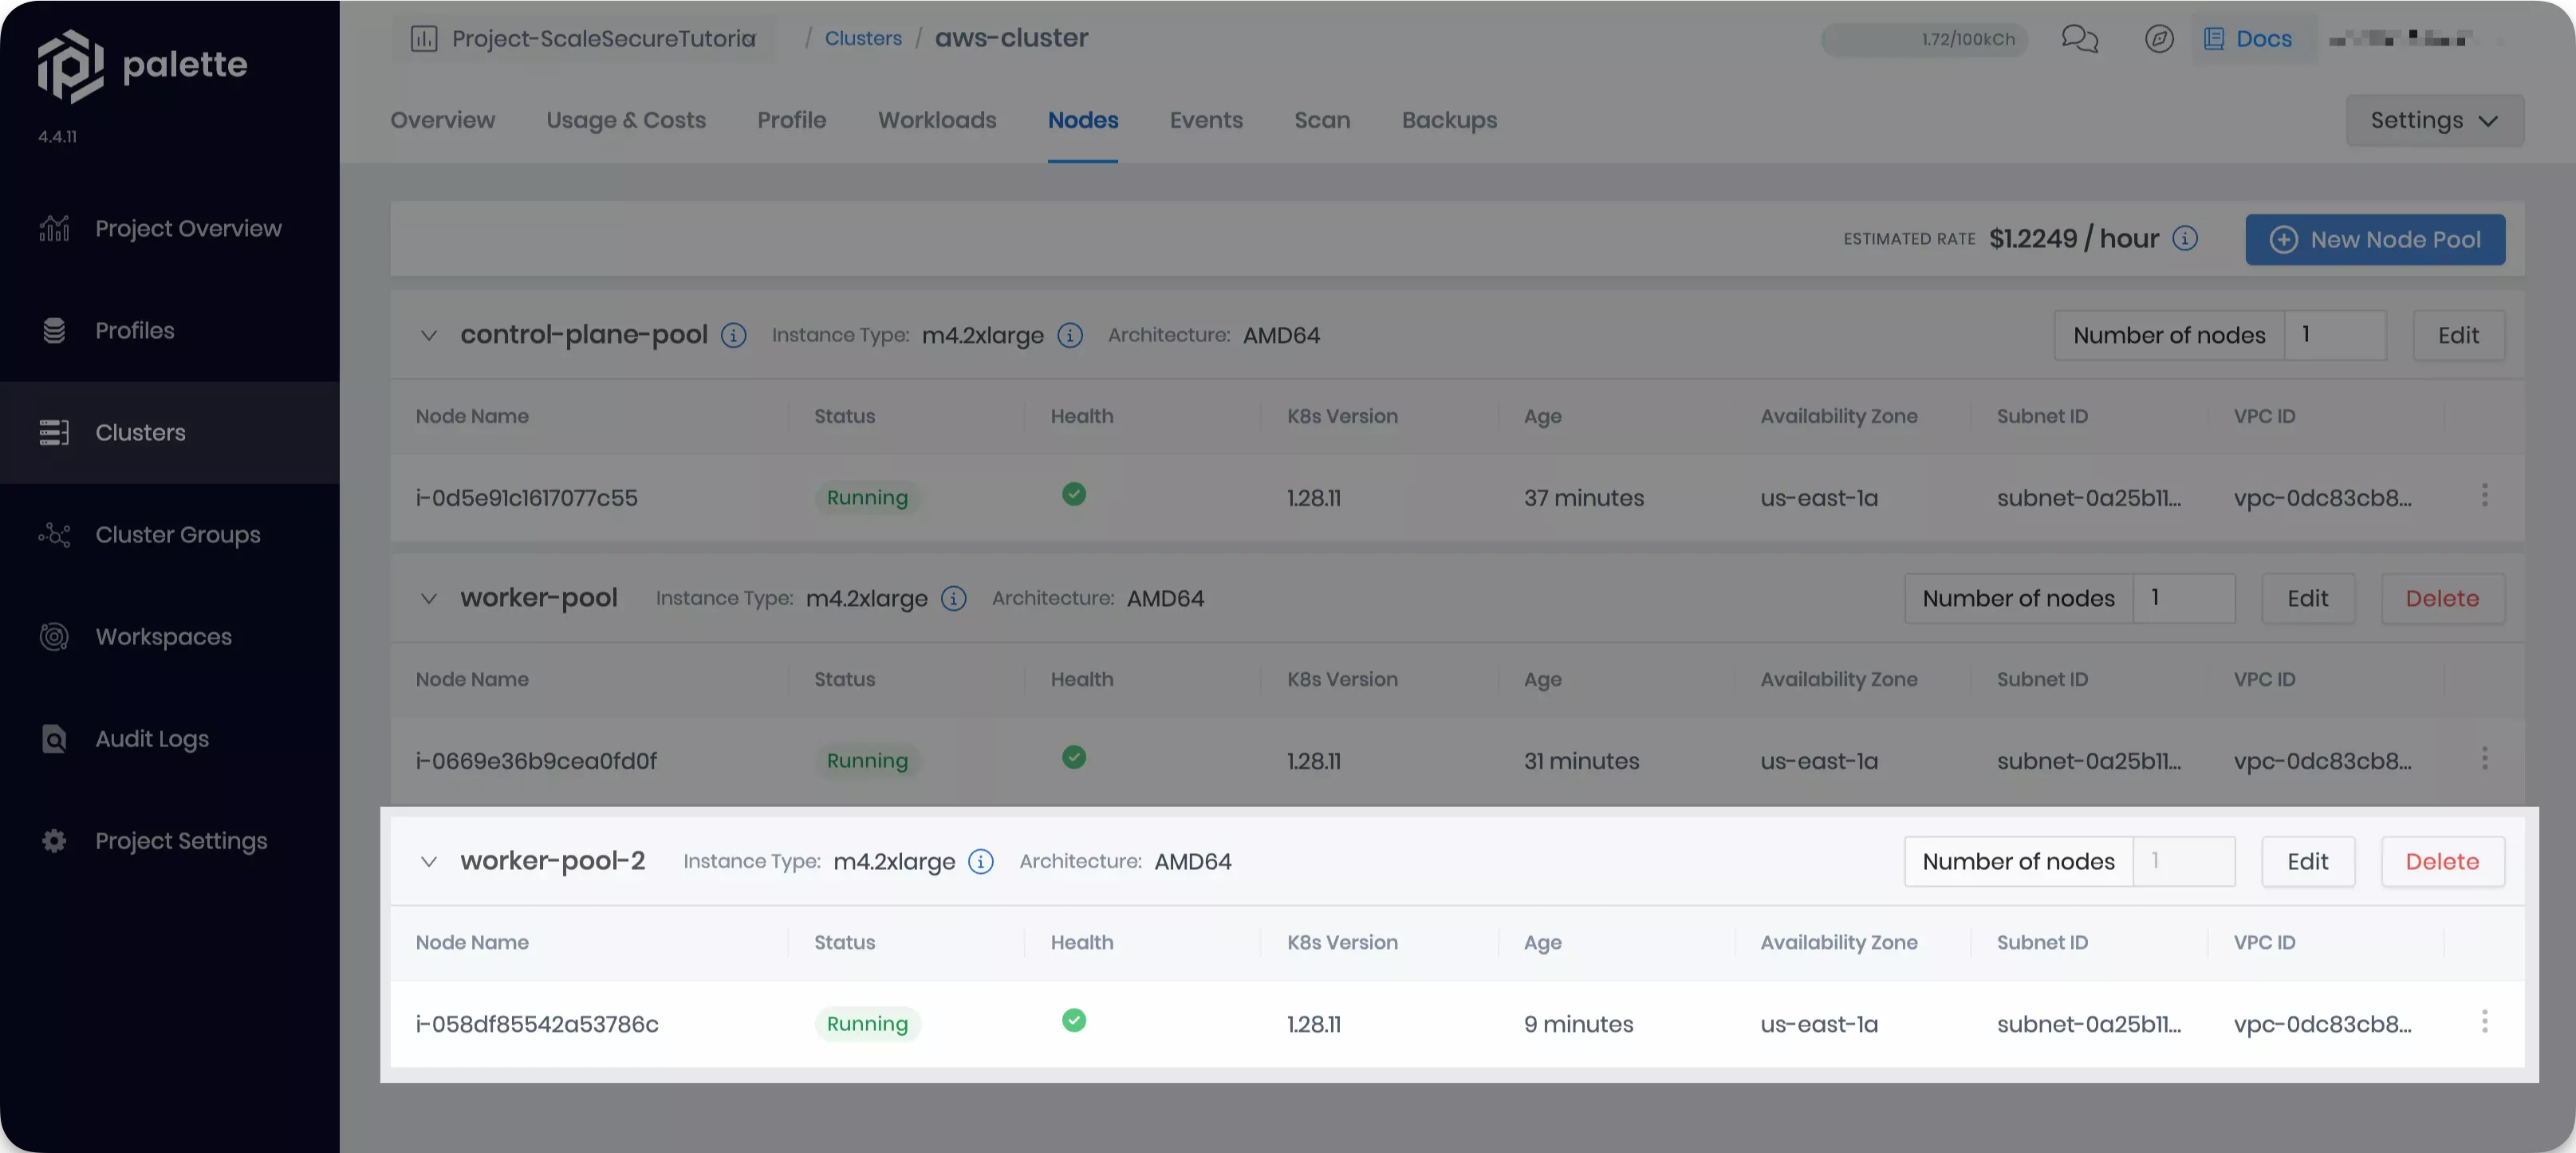Open Workspaces in the sidebar
The width and height of the screenshot is (2576, 1153).
pos(170,637)
